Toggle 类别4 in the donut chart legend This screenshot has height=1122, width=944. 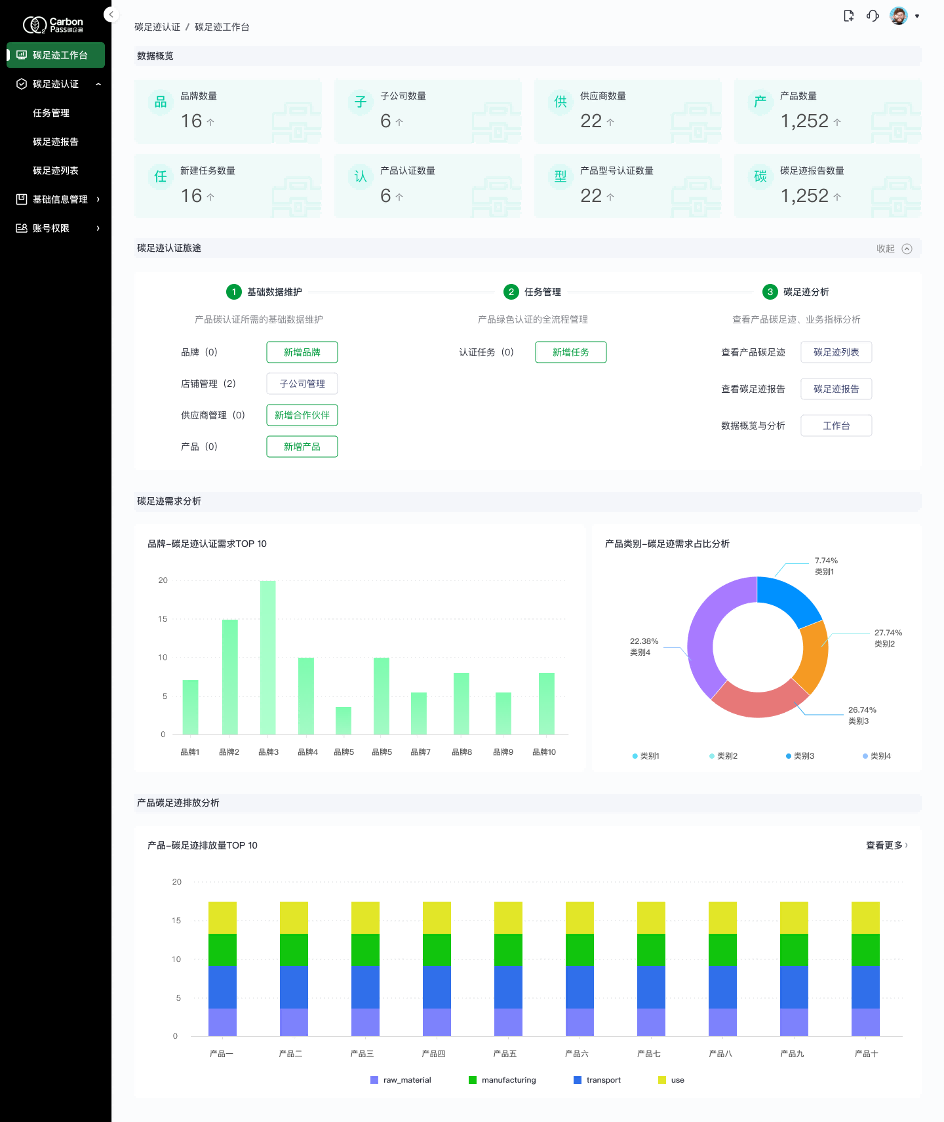(877, 756)
